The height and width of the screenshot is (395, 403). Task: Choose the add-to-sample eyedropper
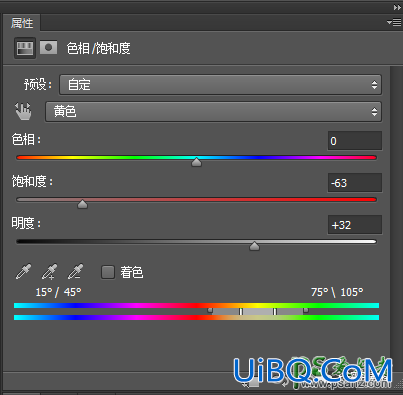(x=49, y=271)
